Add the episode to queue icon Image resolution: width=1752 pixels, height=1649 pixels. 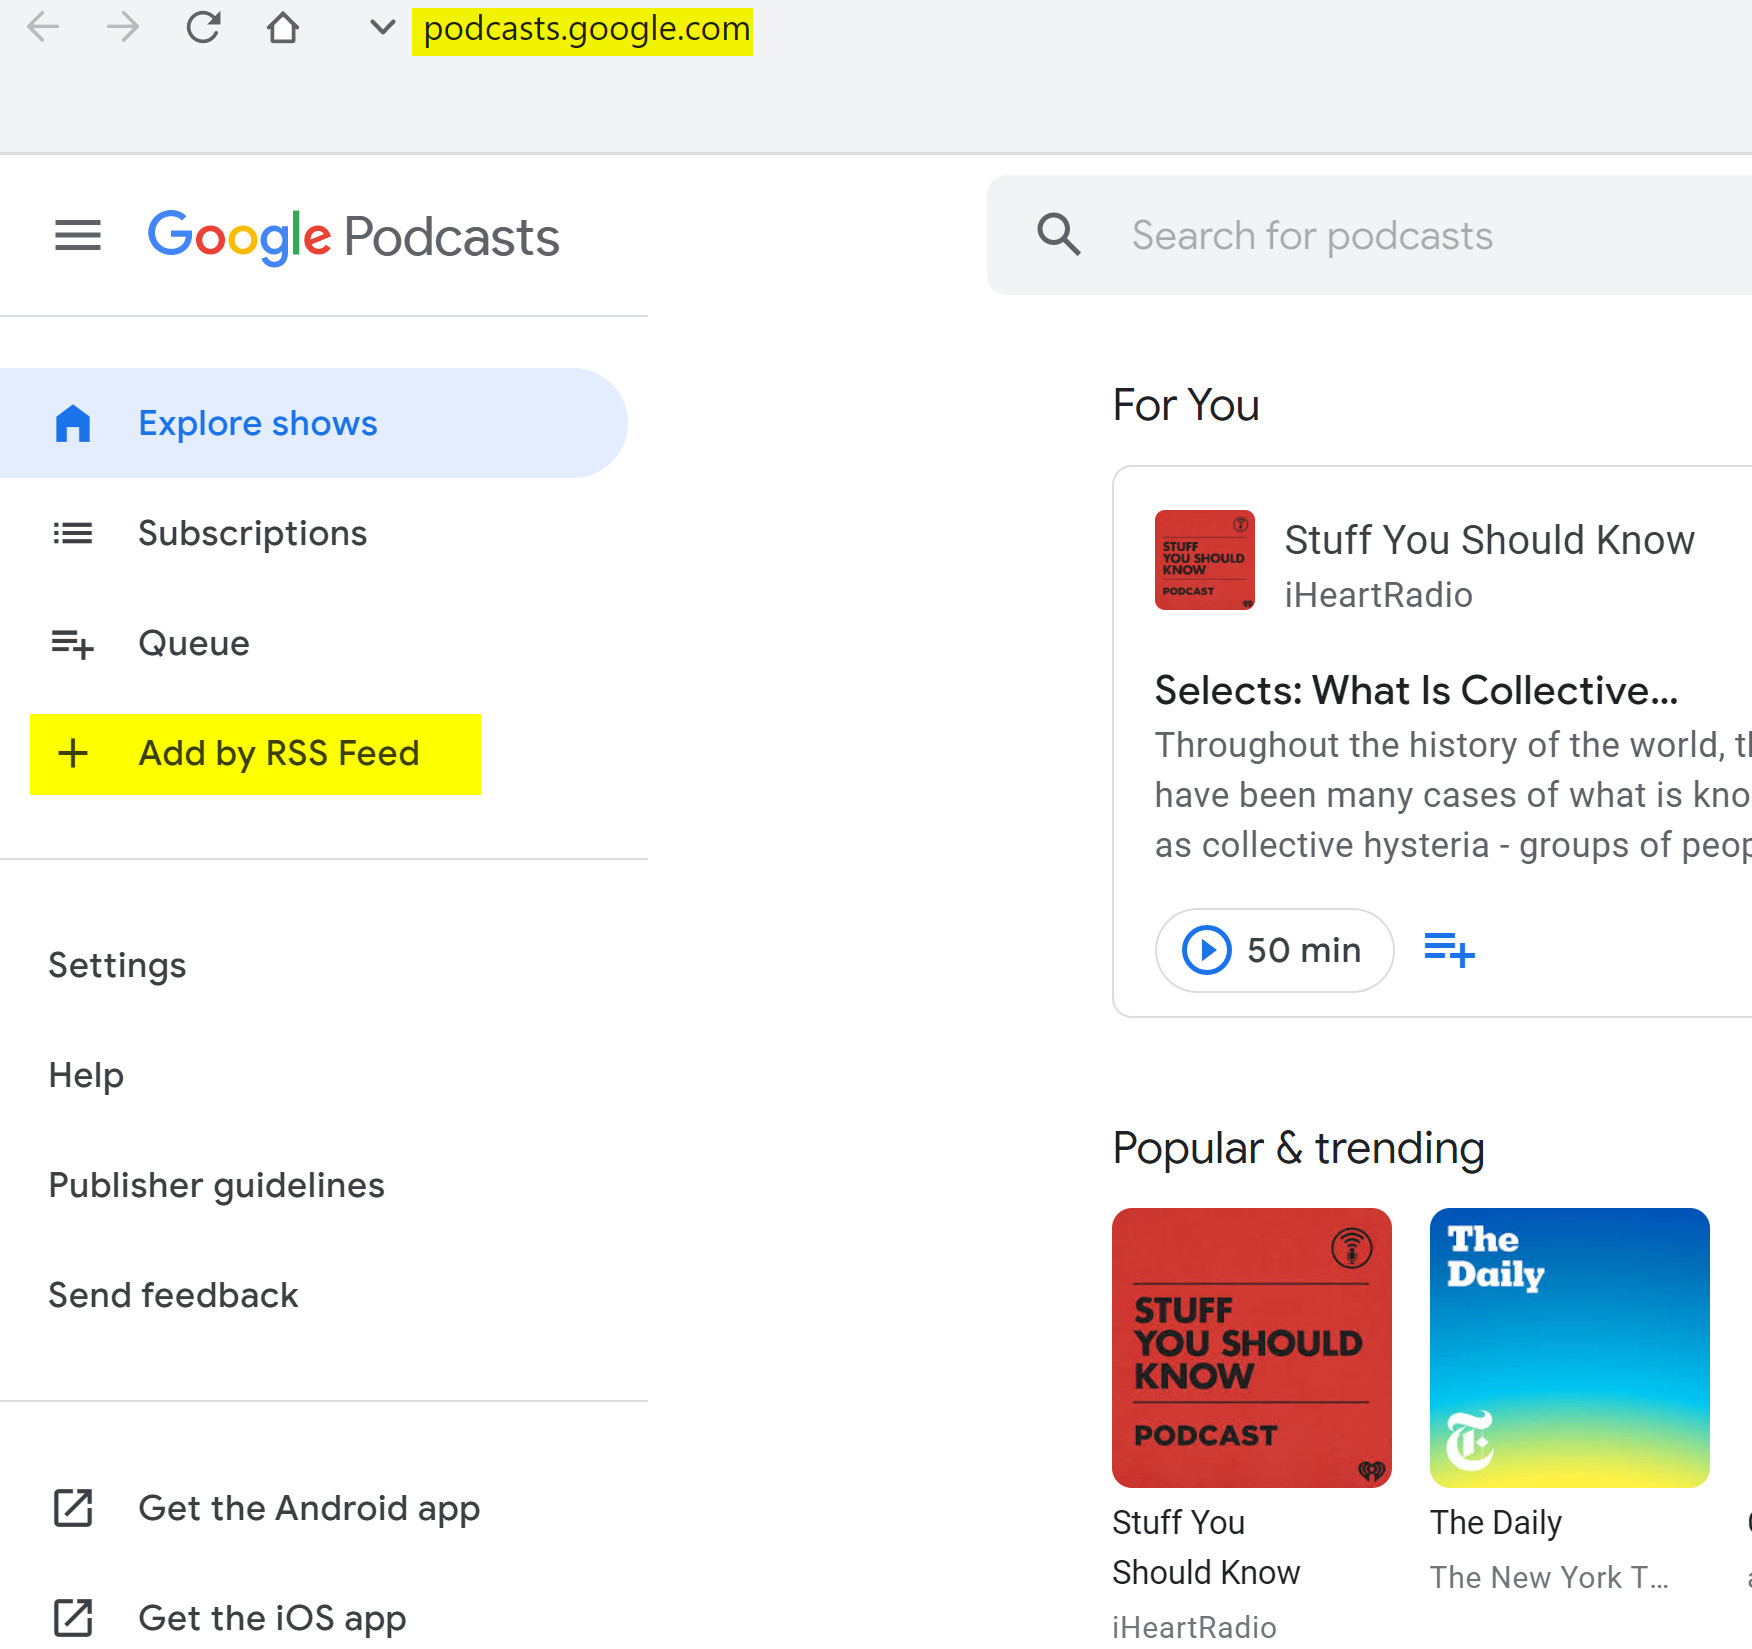pyautogui.click(x=1449, y=950)
